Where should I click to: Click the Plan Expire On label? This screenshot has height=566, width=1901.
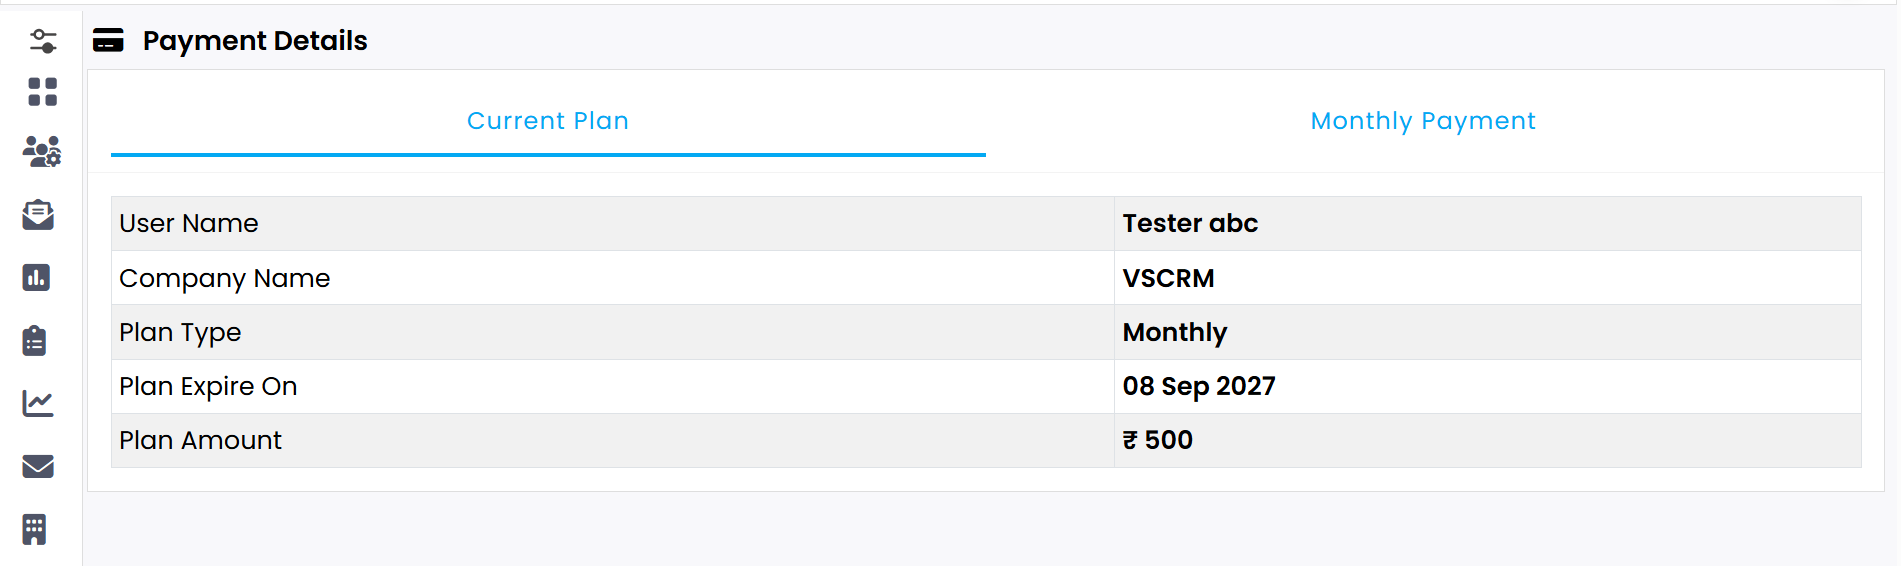208,386
